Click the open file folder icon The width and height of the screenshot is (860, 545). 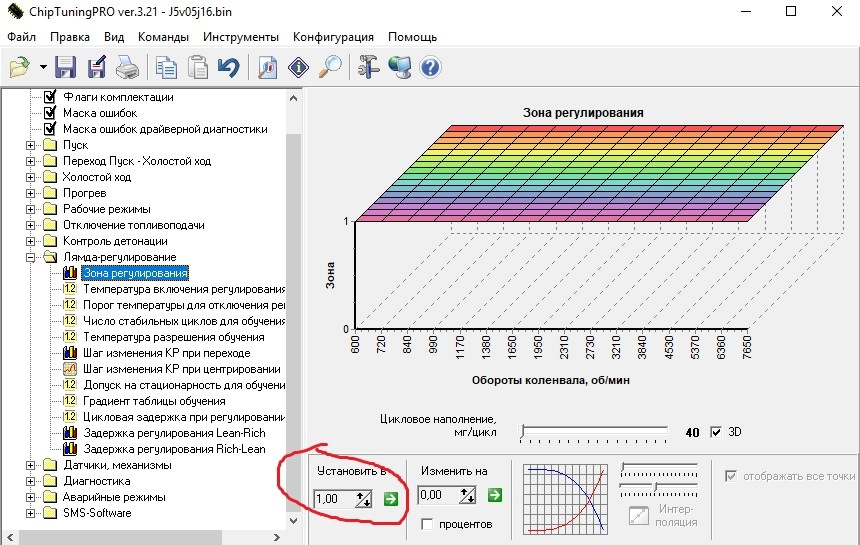pos(20,67)
